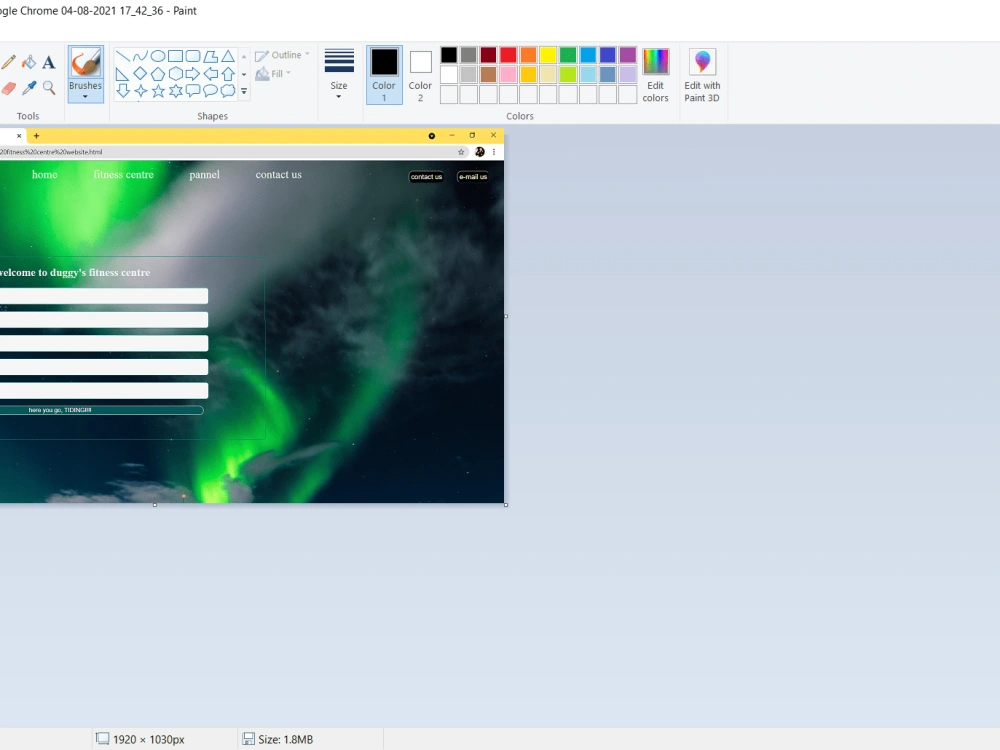Pick the Hexagon shape

pyautogui.click(x=175, y=74)
